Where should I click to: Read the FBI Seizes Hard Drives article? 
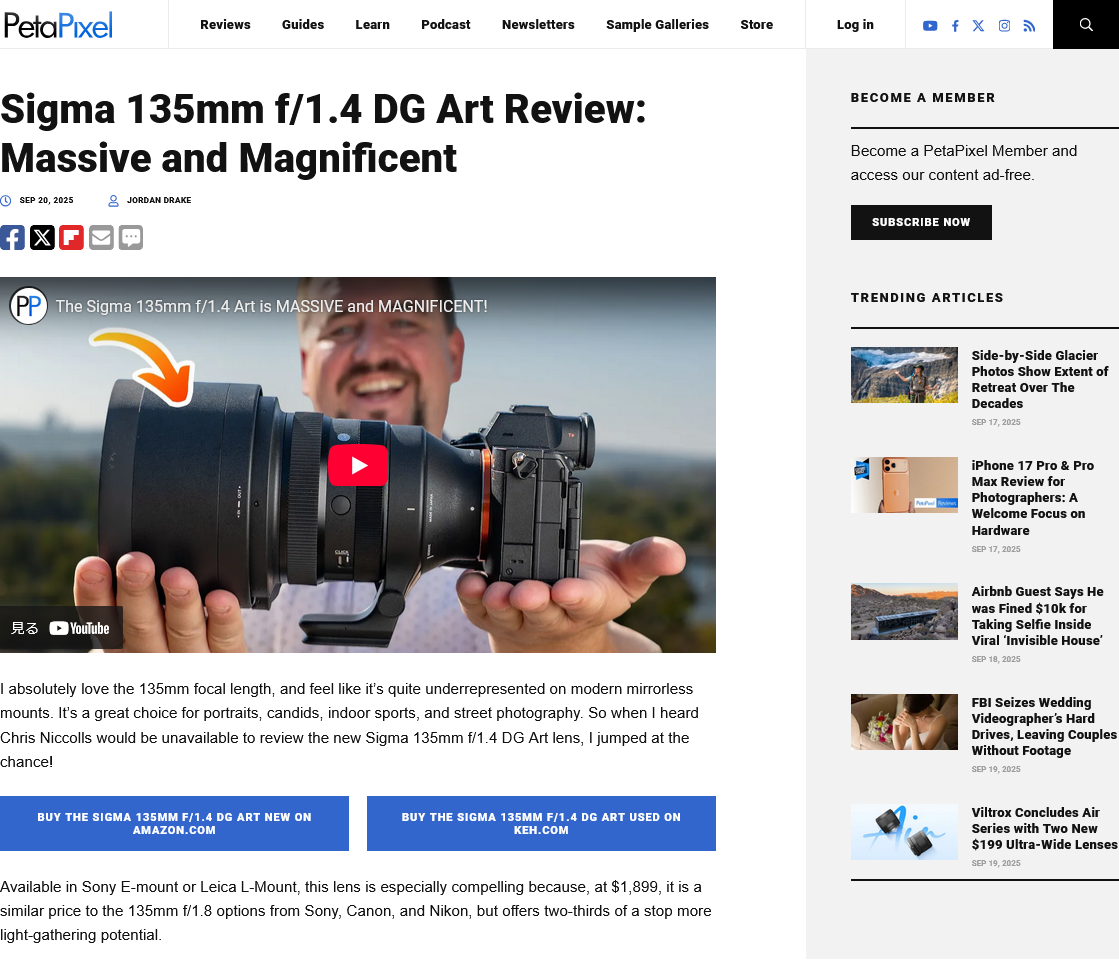point(1044,726)
